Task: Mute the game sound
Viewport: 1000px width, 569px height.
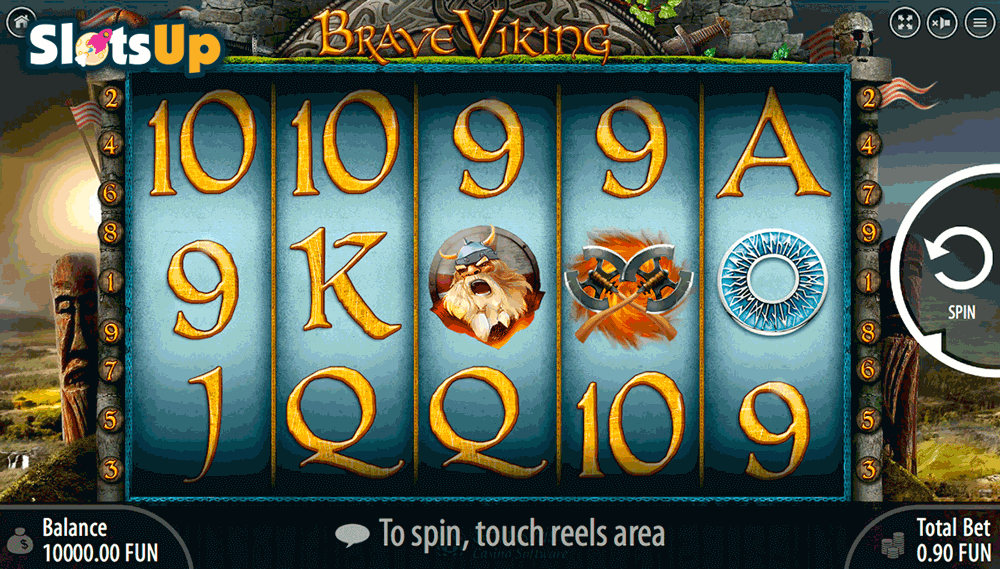Action: coord(943,23)
